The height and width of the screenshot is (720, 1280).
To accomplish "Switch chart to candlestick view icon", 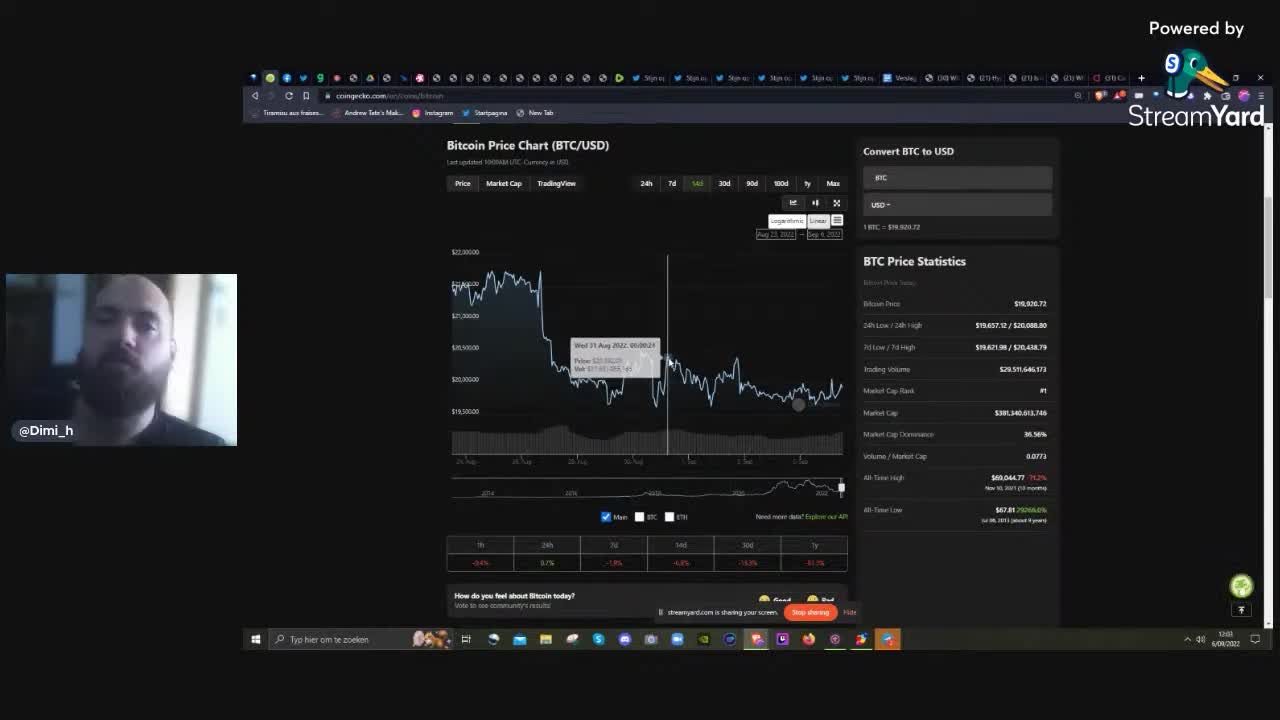I will tap(815, 203).
